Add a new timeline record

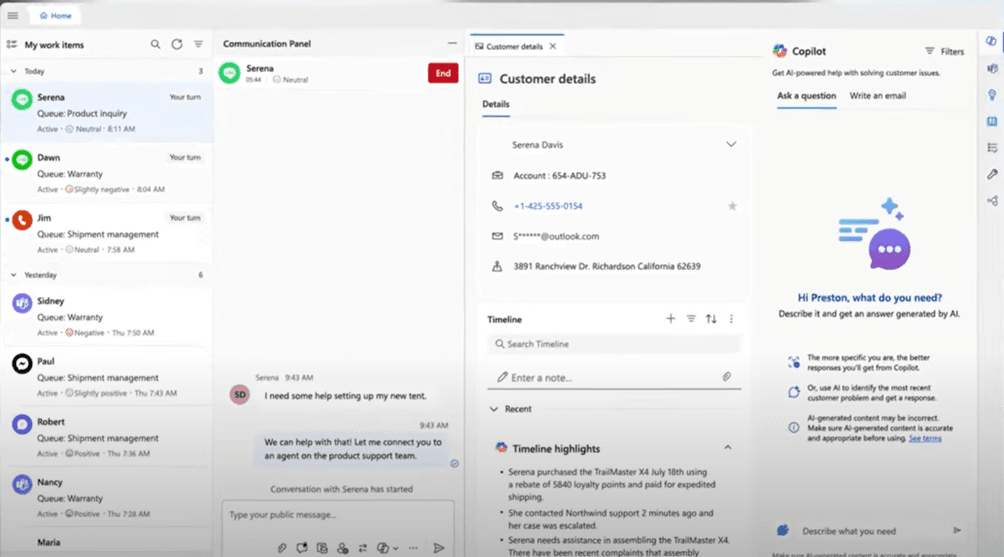pyautogui.click(x=670, y=319)
